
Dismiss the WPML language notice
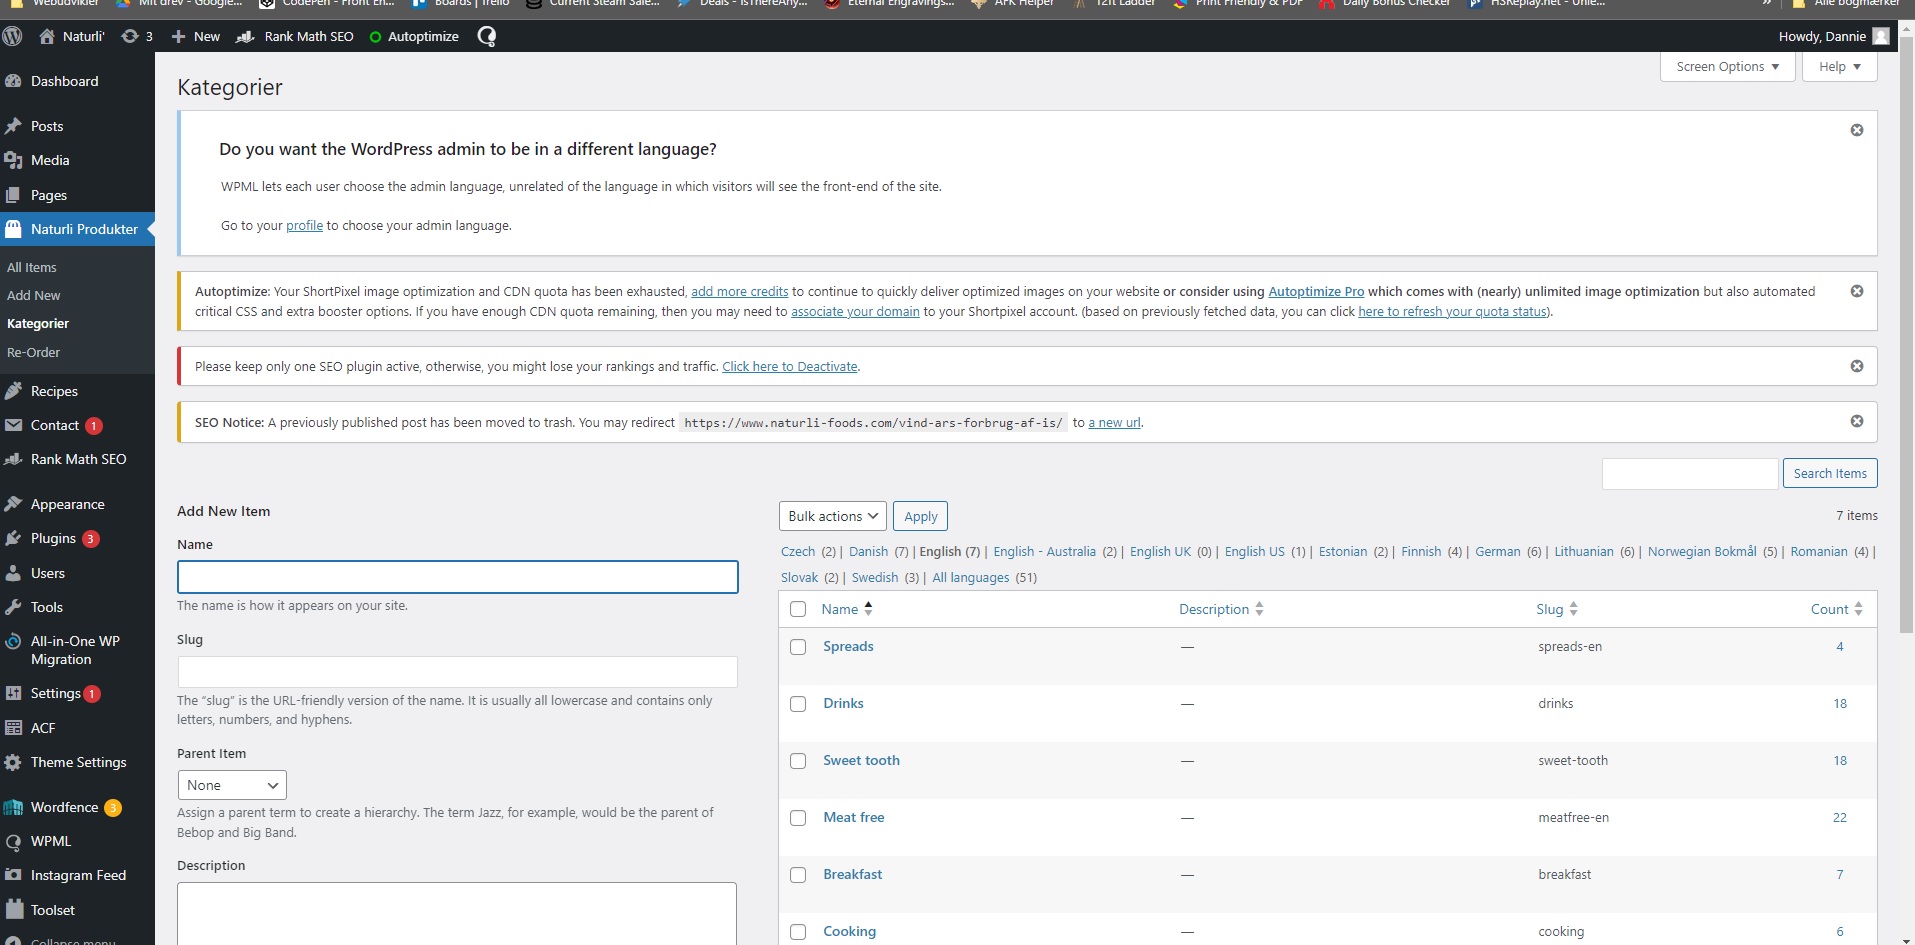1856,130
